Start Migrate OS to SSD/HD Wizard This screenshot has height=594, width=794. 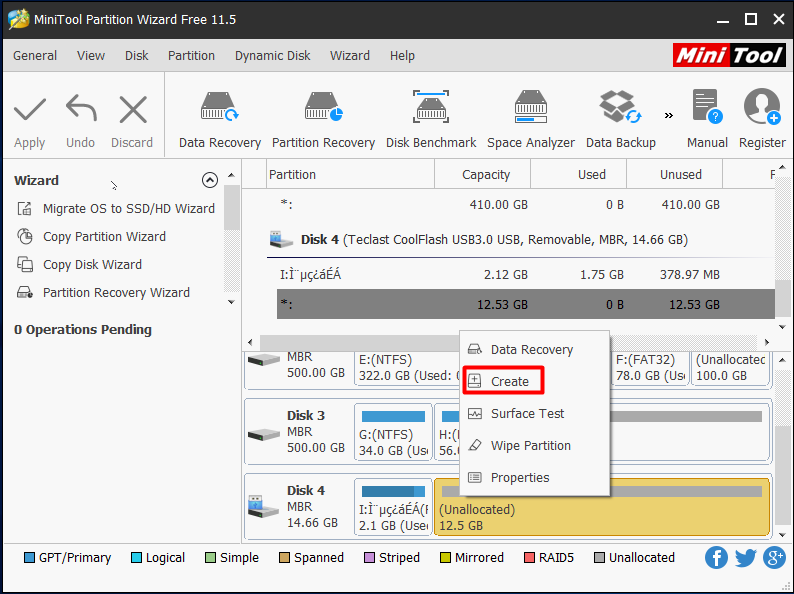click(116, 209)
